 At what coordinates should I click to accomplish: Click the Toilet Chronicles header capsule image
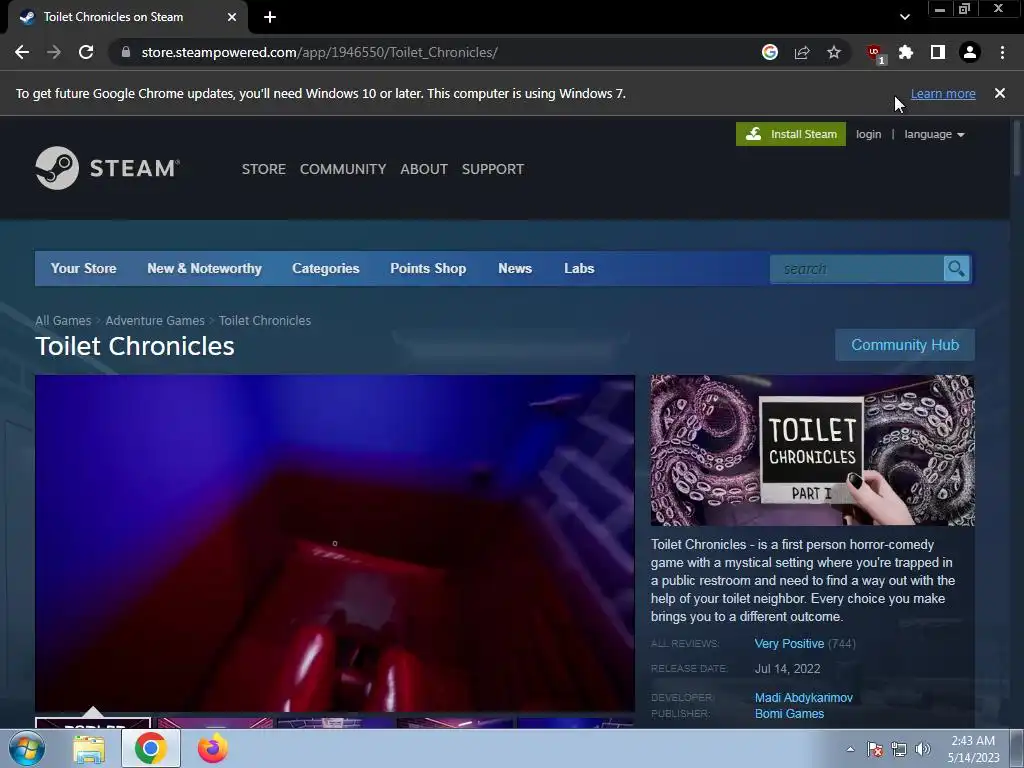[812, 450]
